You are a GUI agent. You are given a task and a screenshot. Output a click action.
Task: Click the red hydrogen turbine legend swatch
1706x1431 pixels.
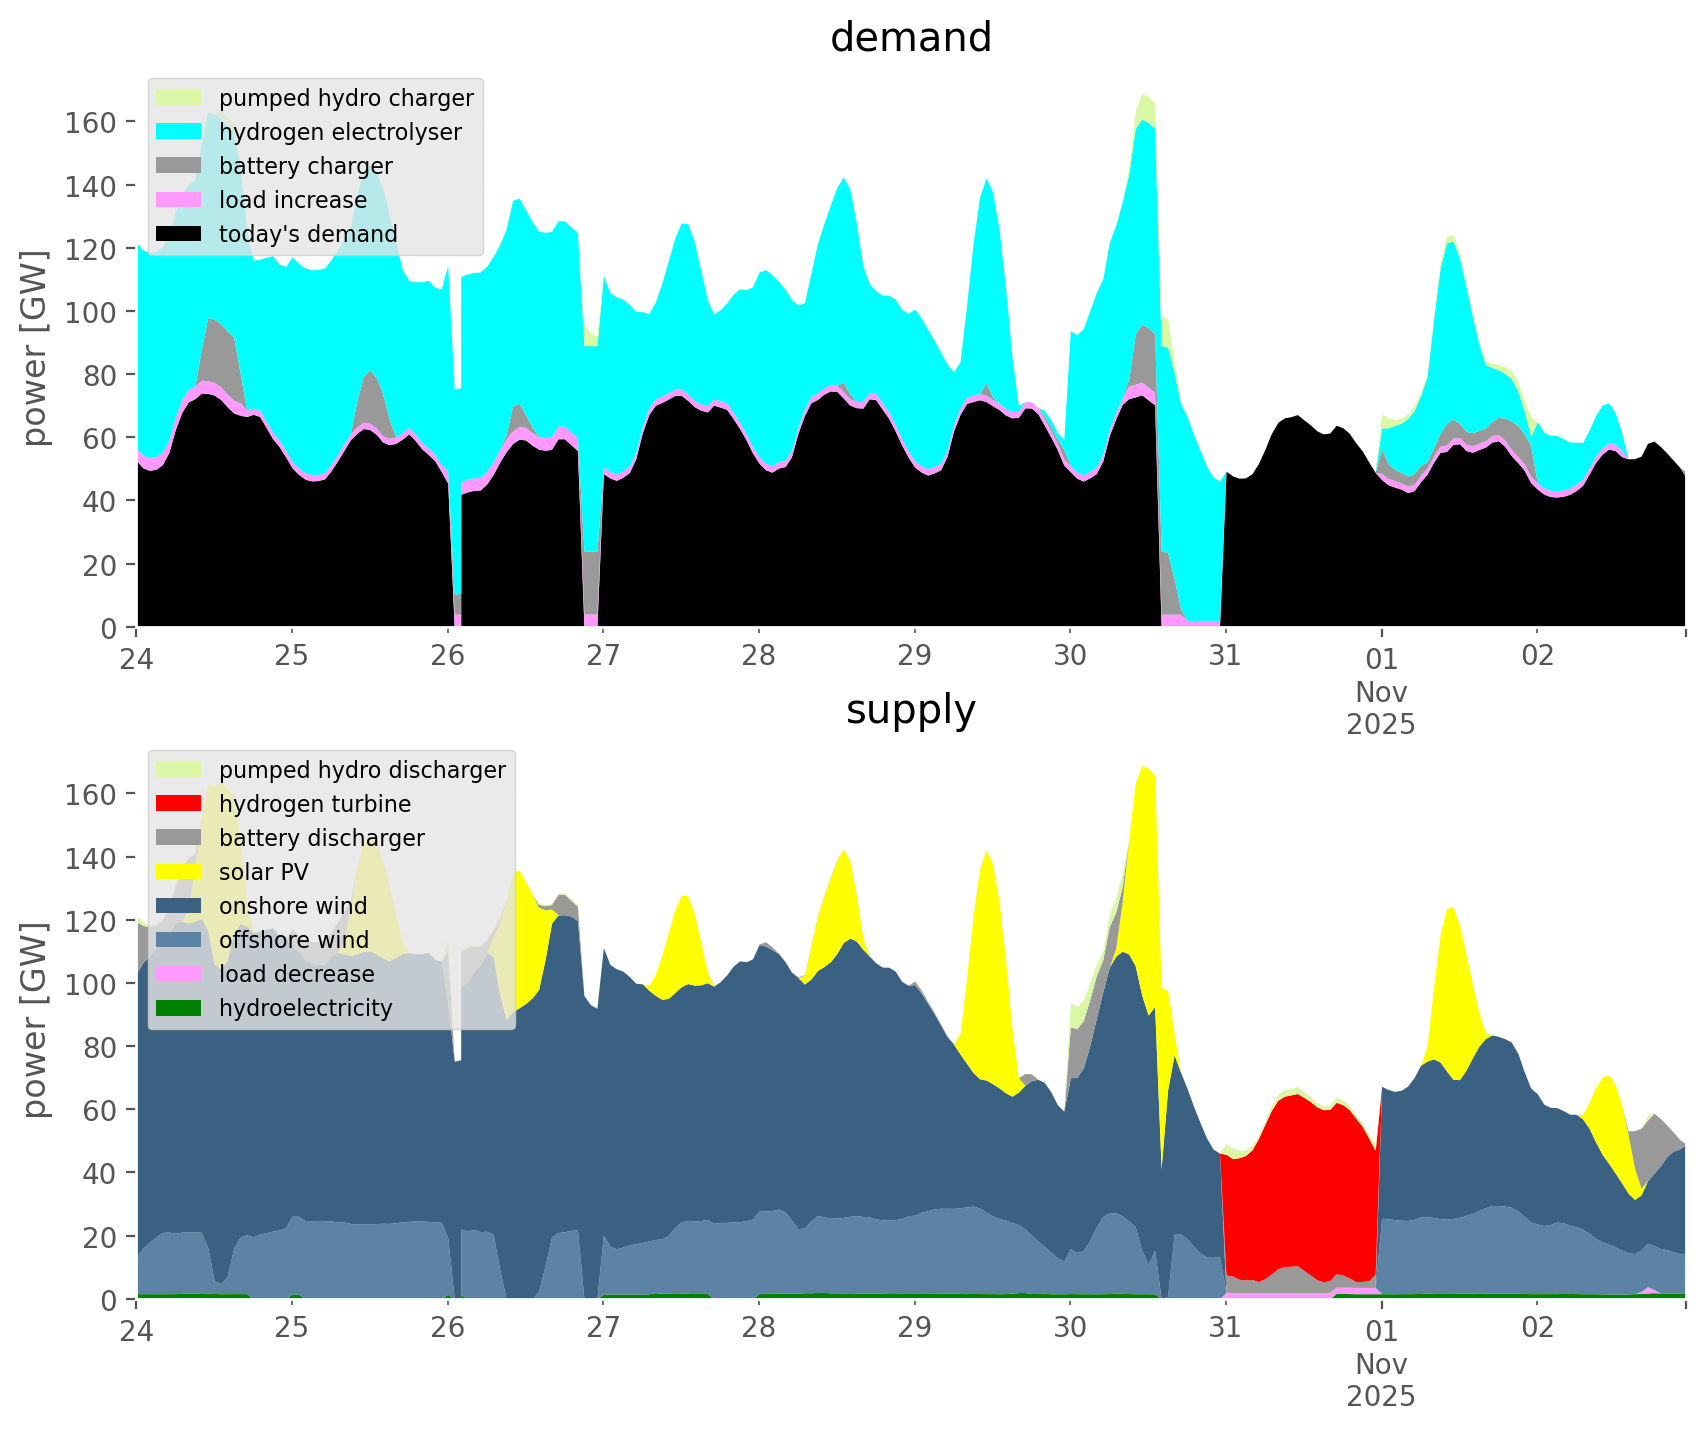pos(180,804)
